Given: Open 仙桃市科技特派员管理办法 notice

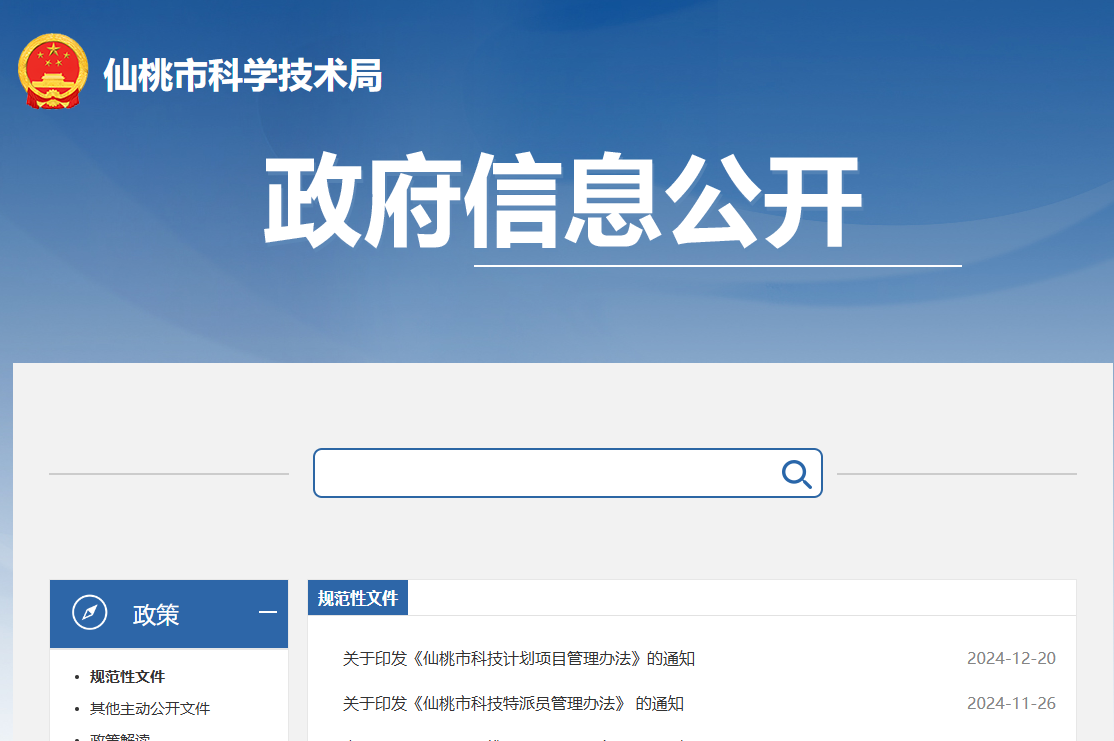Looking at the screenshot, I should pos(513,703).
